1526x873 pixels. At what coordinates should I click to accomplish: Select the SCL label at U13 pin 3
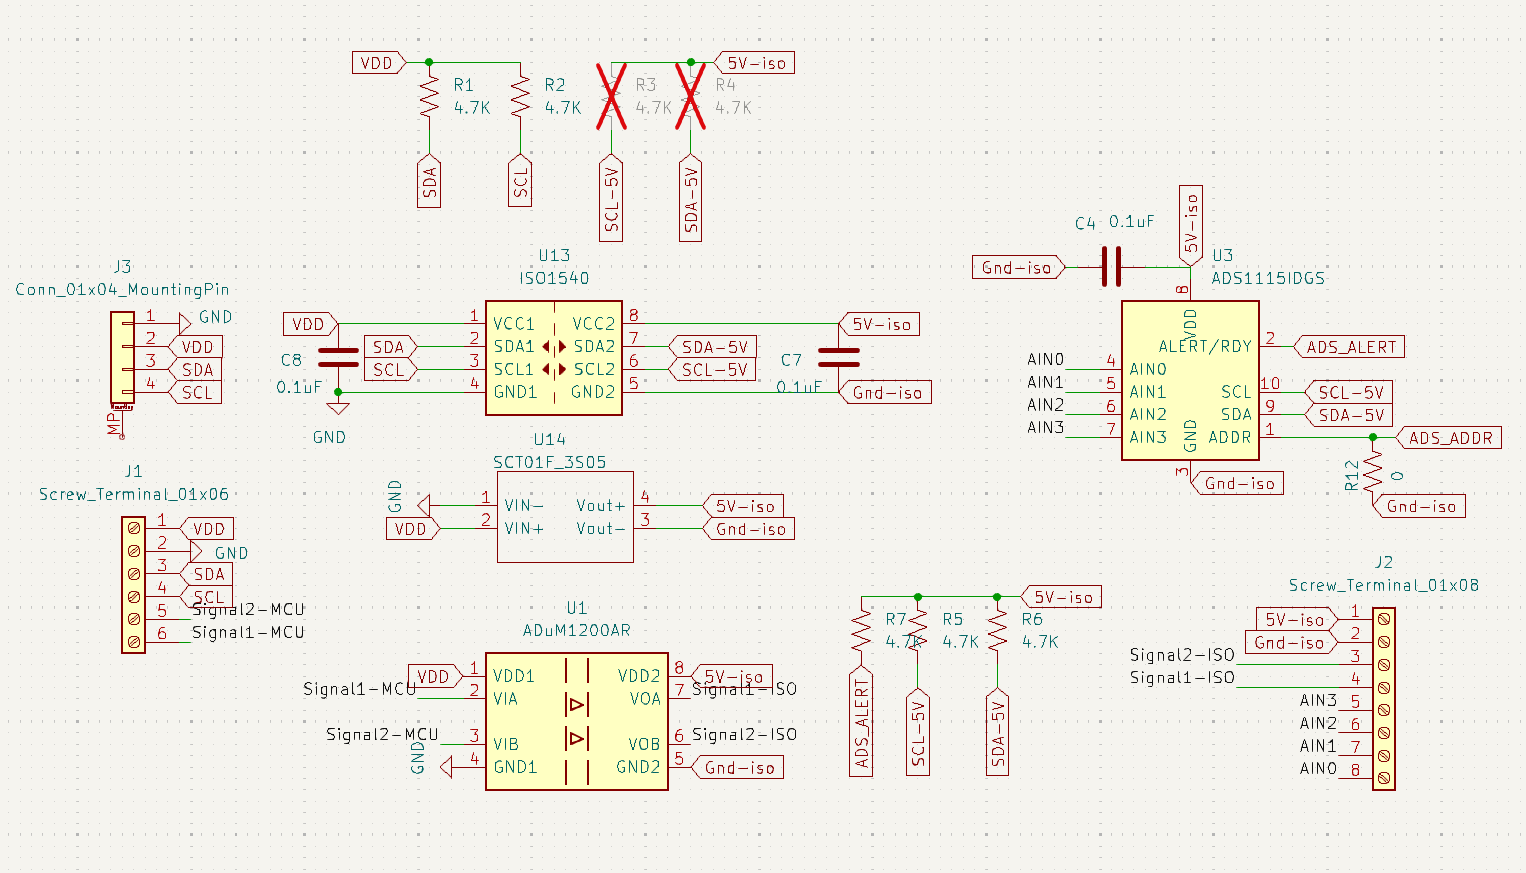click(389, 370)
